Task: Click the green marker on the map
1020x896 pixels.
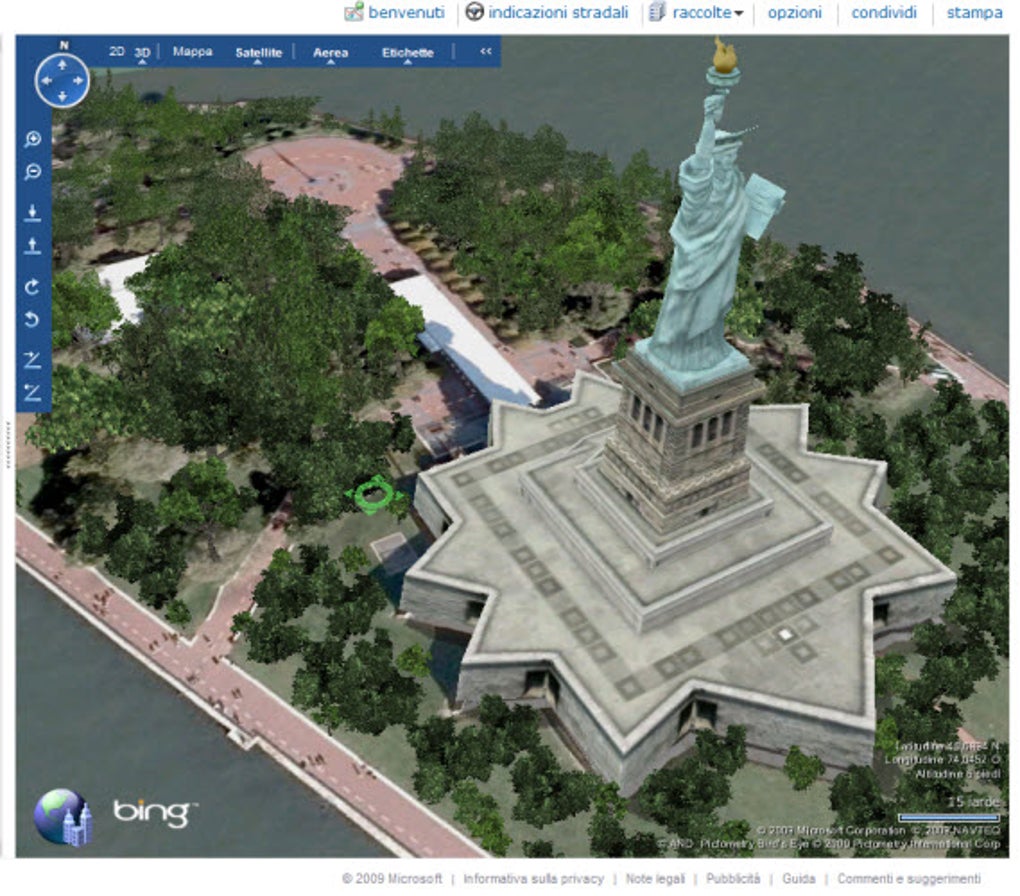Action: tap(373, 495)
